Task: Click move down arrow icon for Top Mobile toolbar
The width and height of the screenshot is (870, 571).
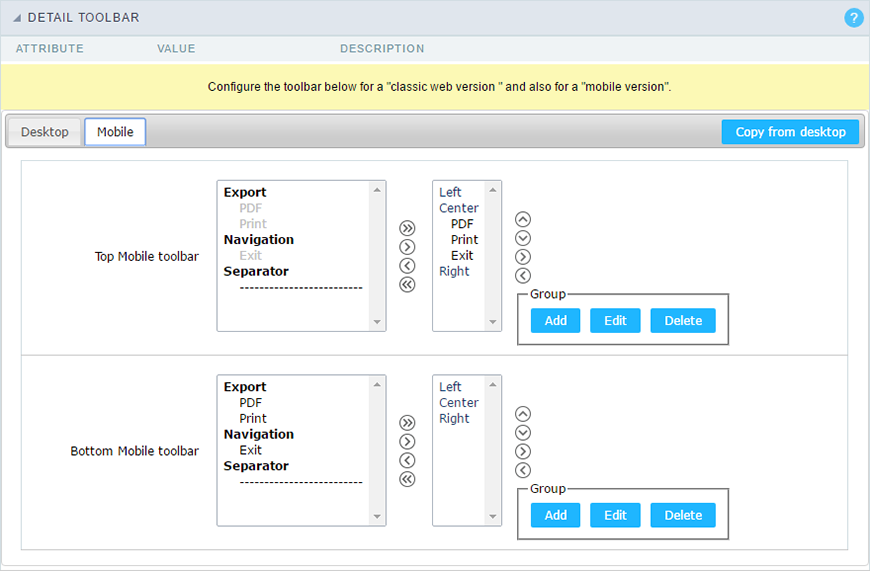Action: pyautogui.click(x=522, y=238)
